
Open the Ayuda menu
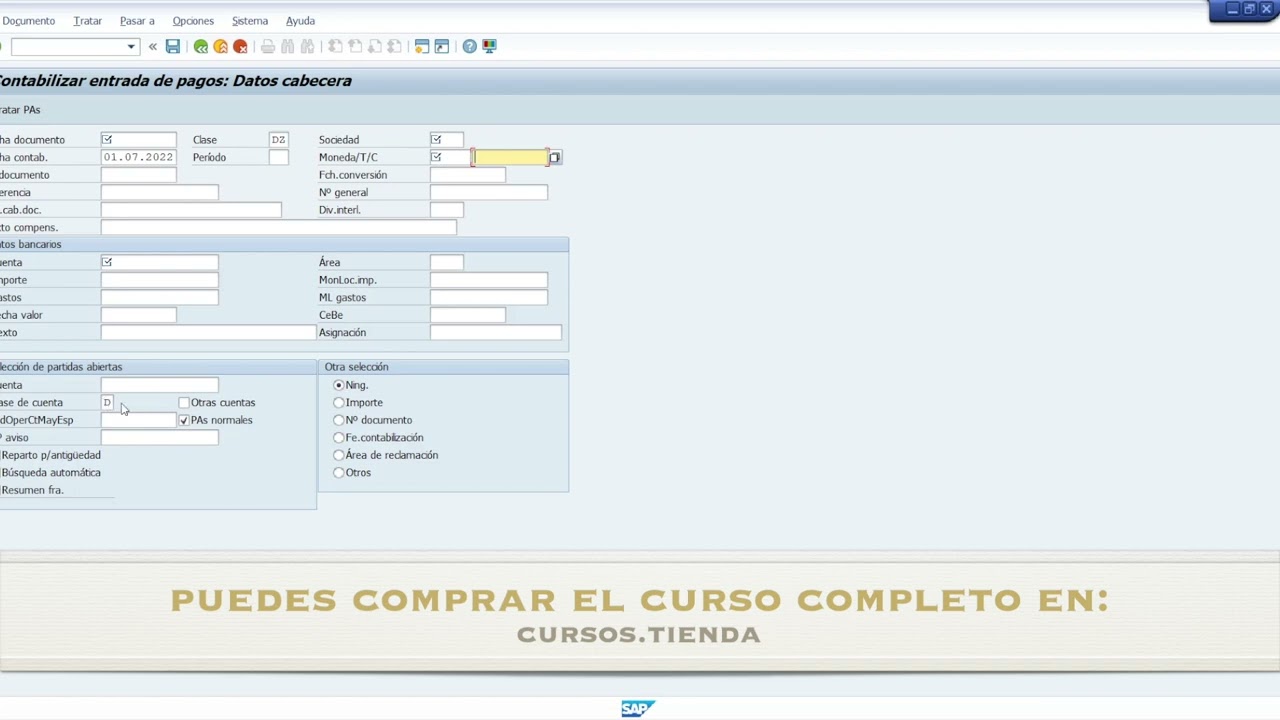pos(300,21)
